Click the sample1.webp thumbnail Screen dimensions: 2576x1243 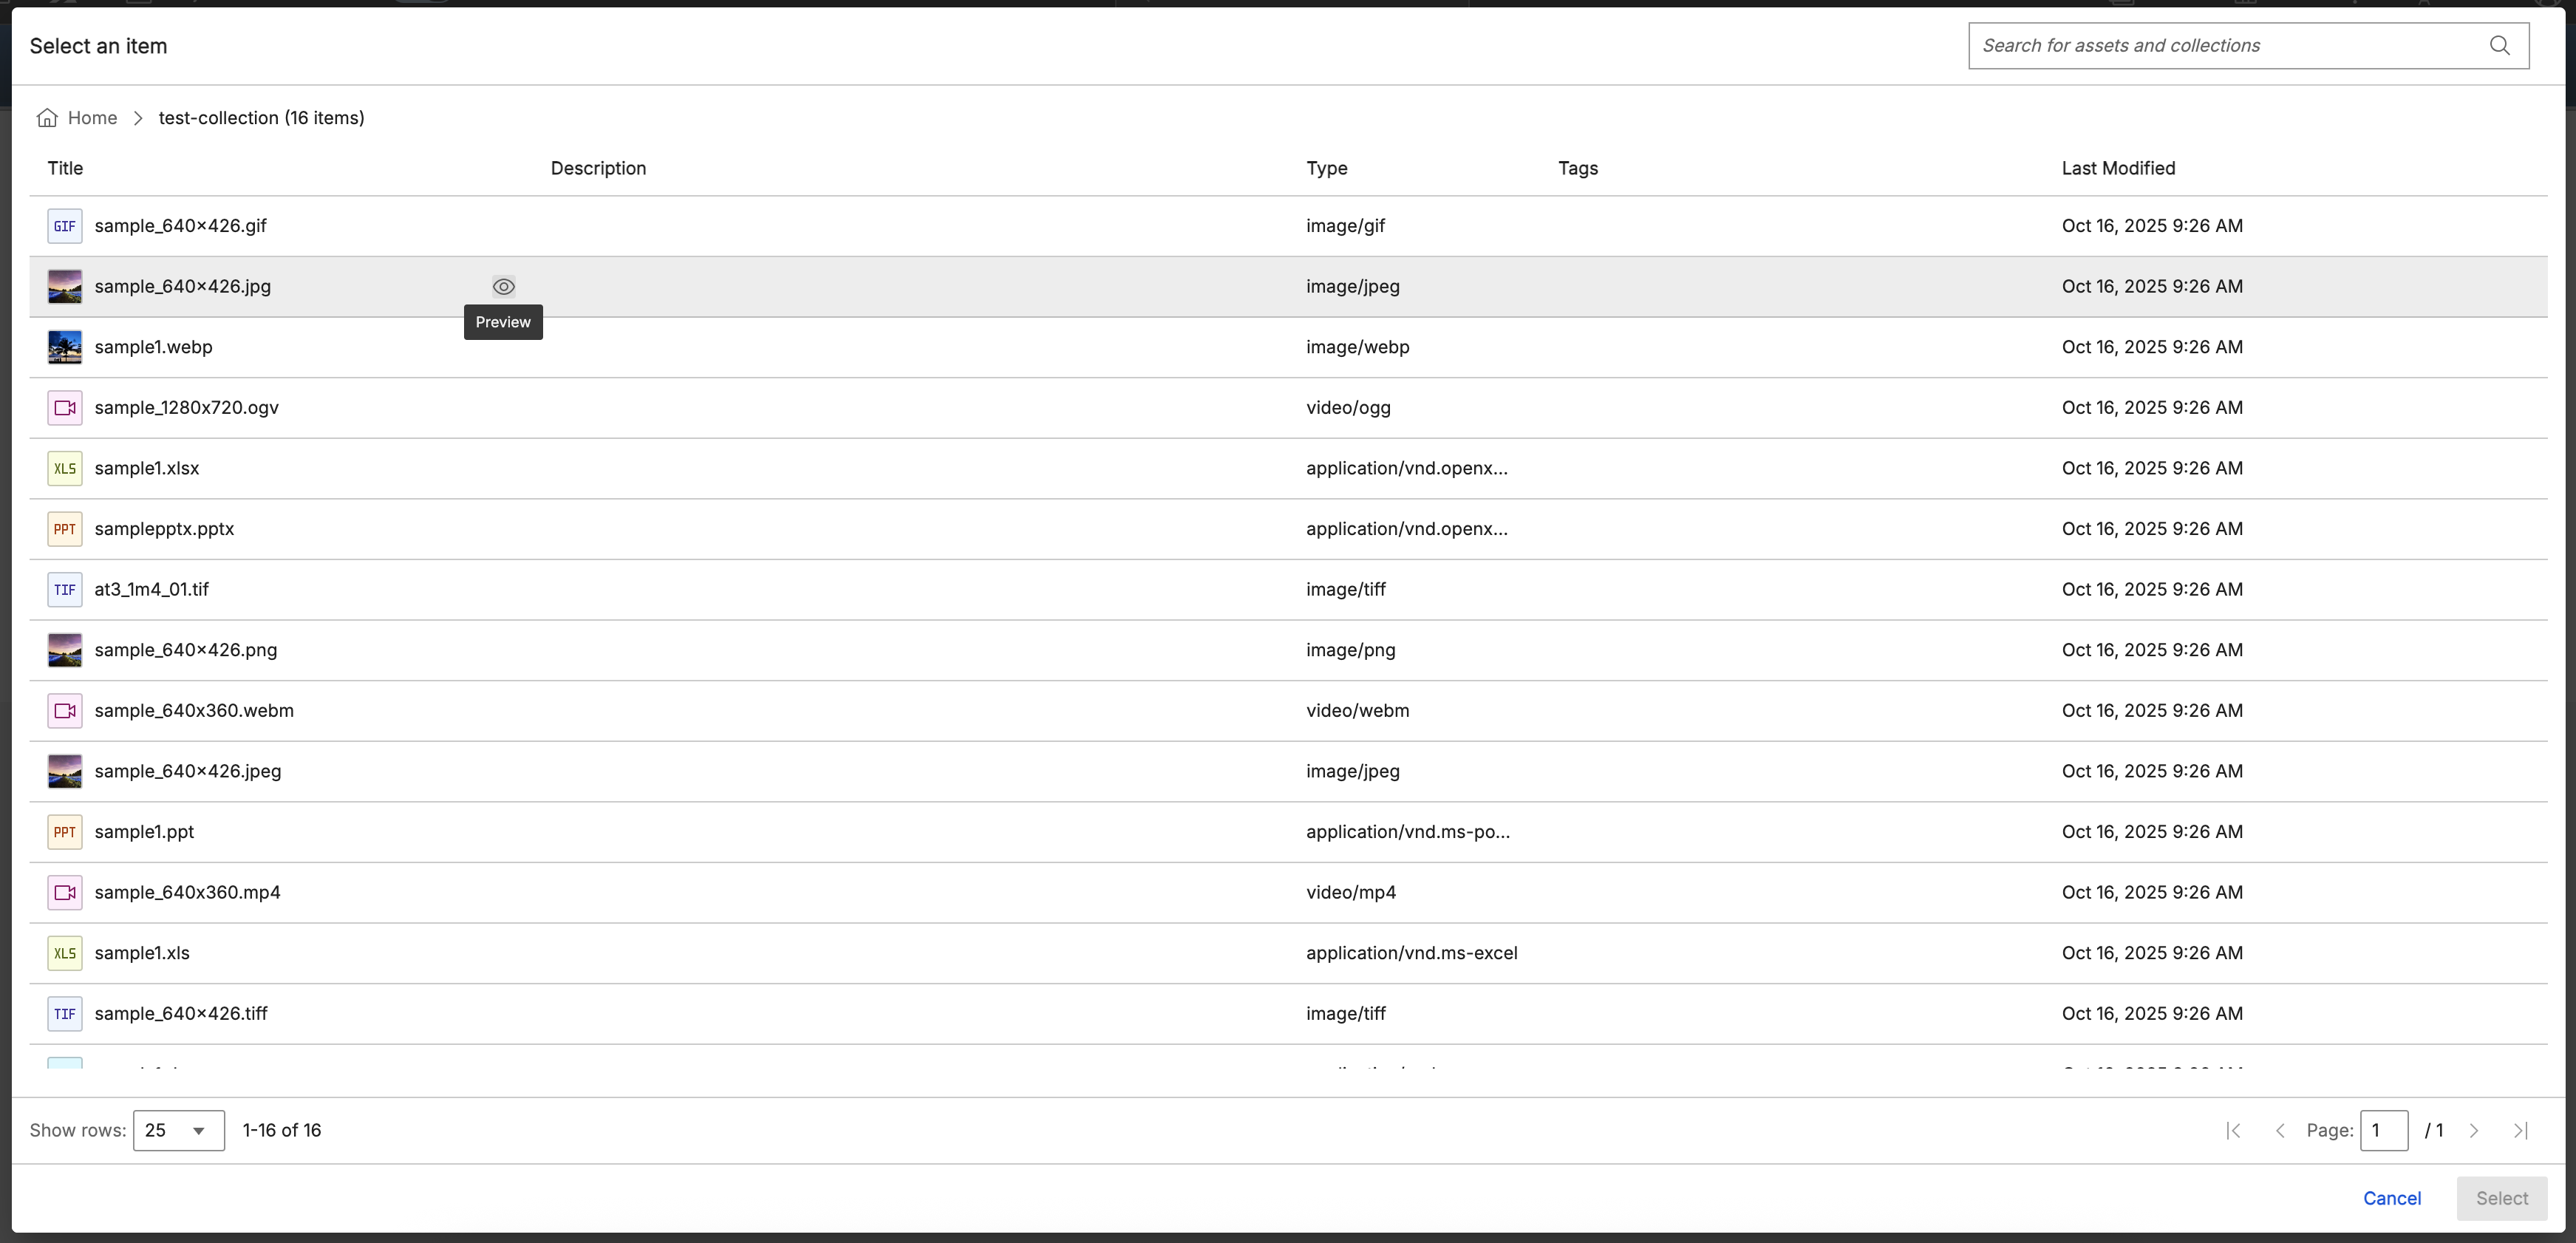click(x=65, y=347)
